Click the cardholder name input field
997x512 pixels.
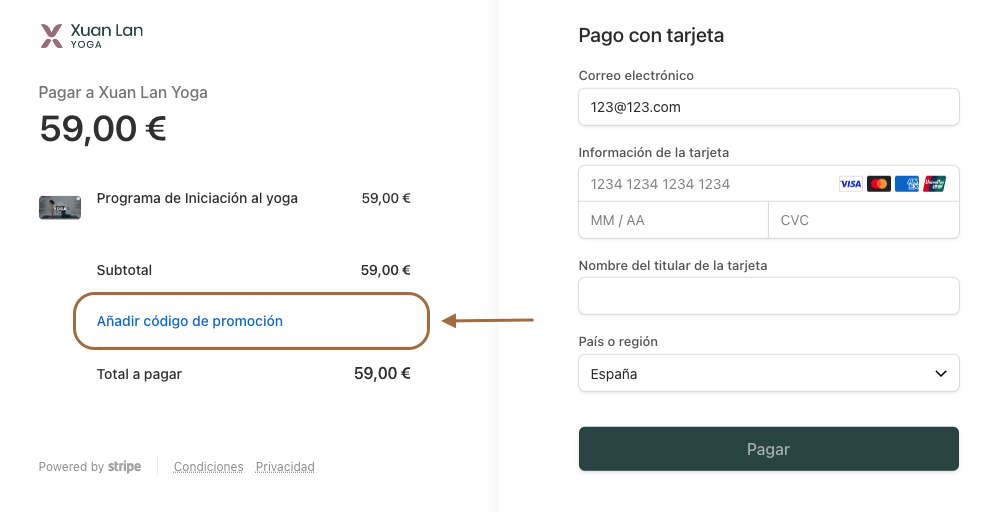coord(768,296)
